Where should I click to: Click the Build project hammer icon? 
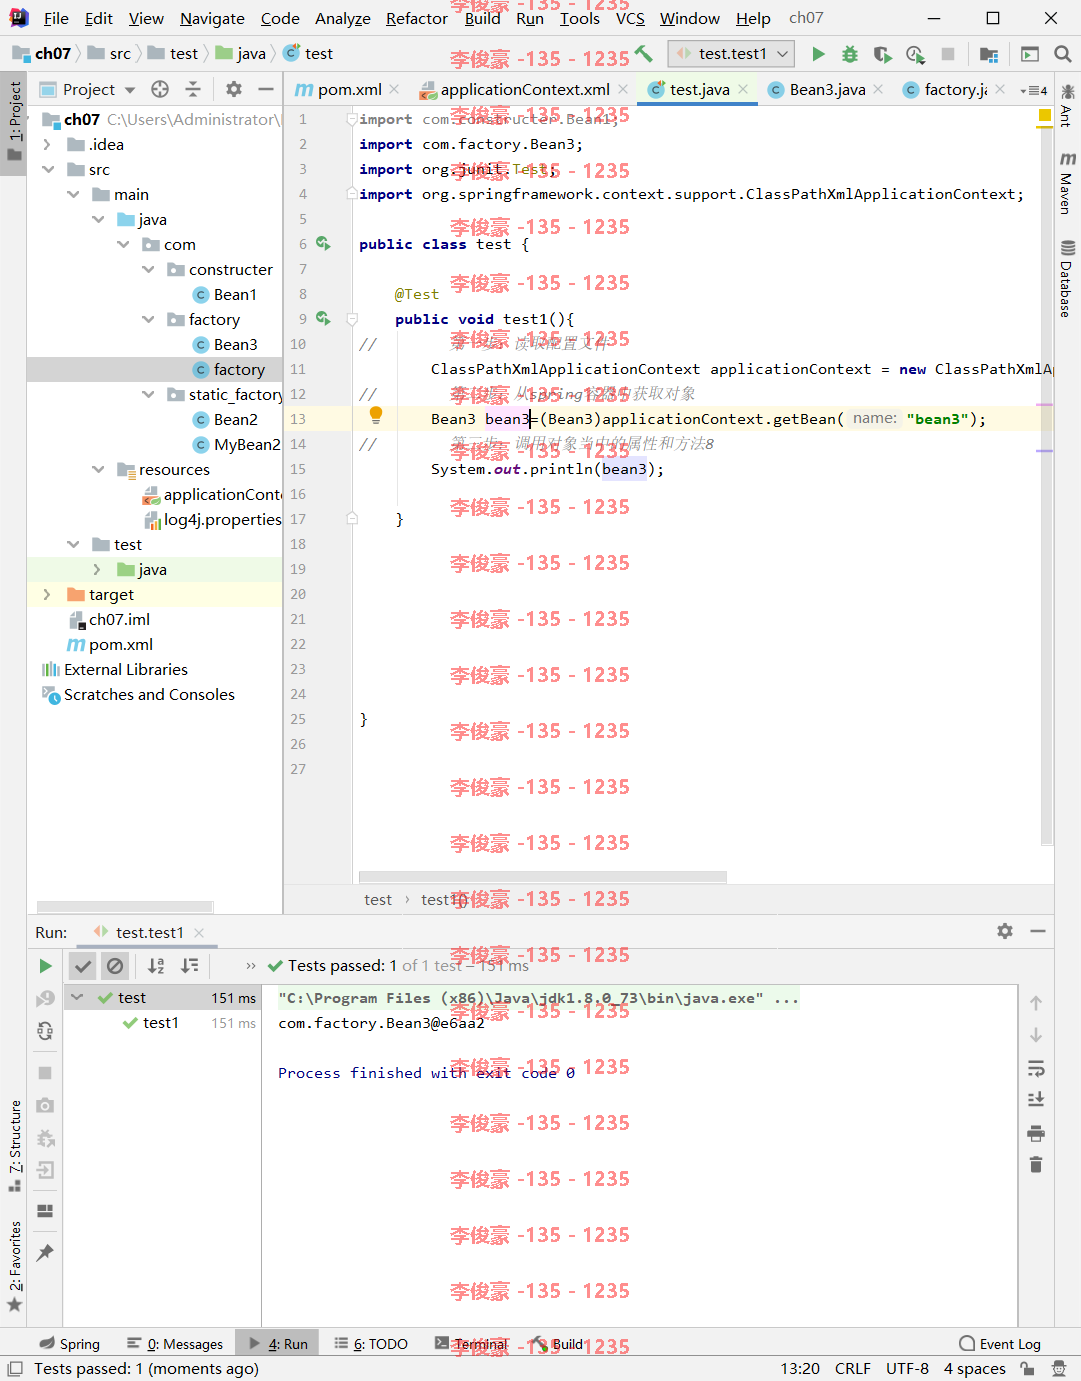[643, 54]
